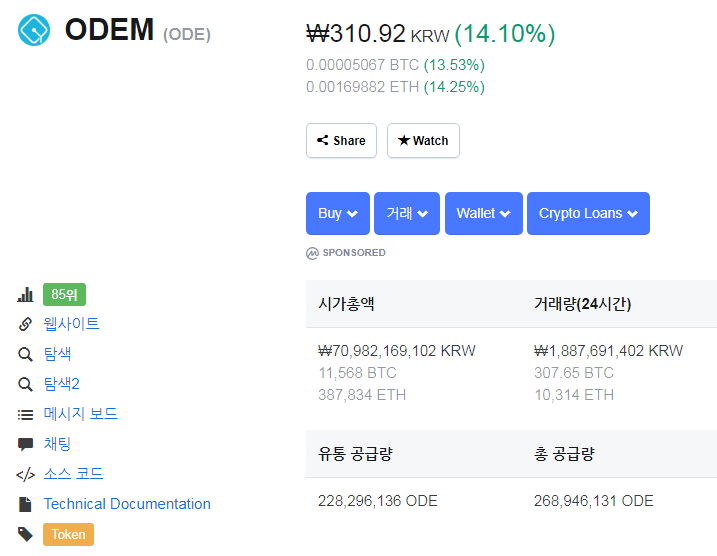This screenshot has width=717, height=556.
Task: Click the green 85위 rank badge
Action: [65, 295]
